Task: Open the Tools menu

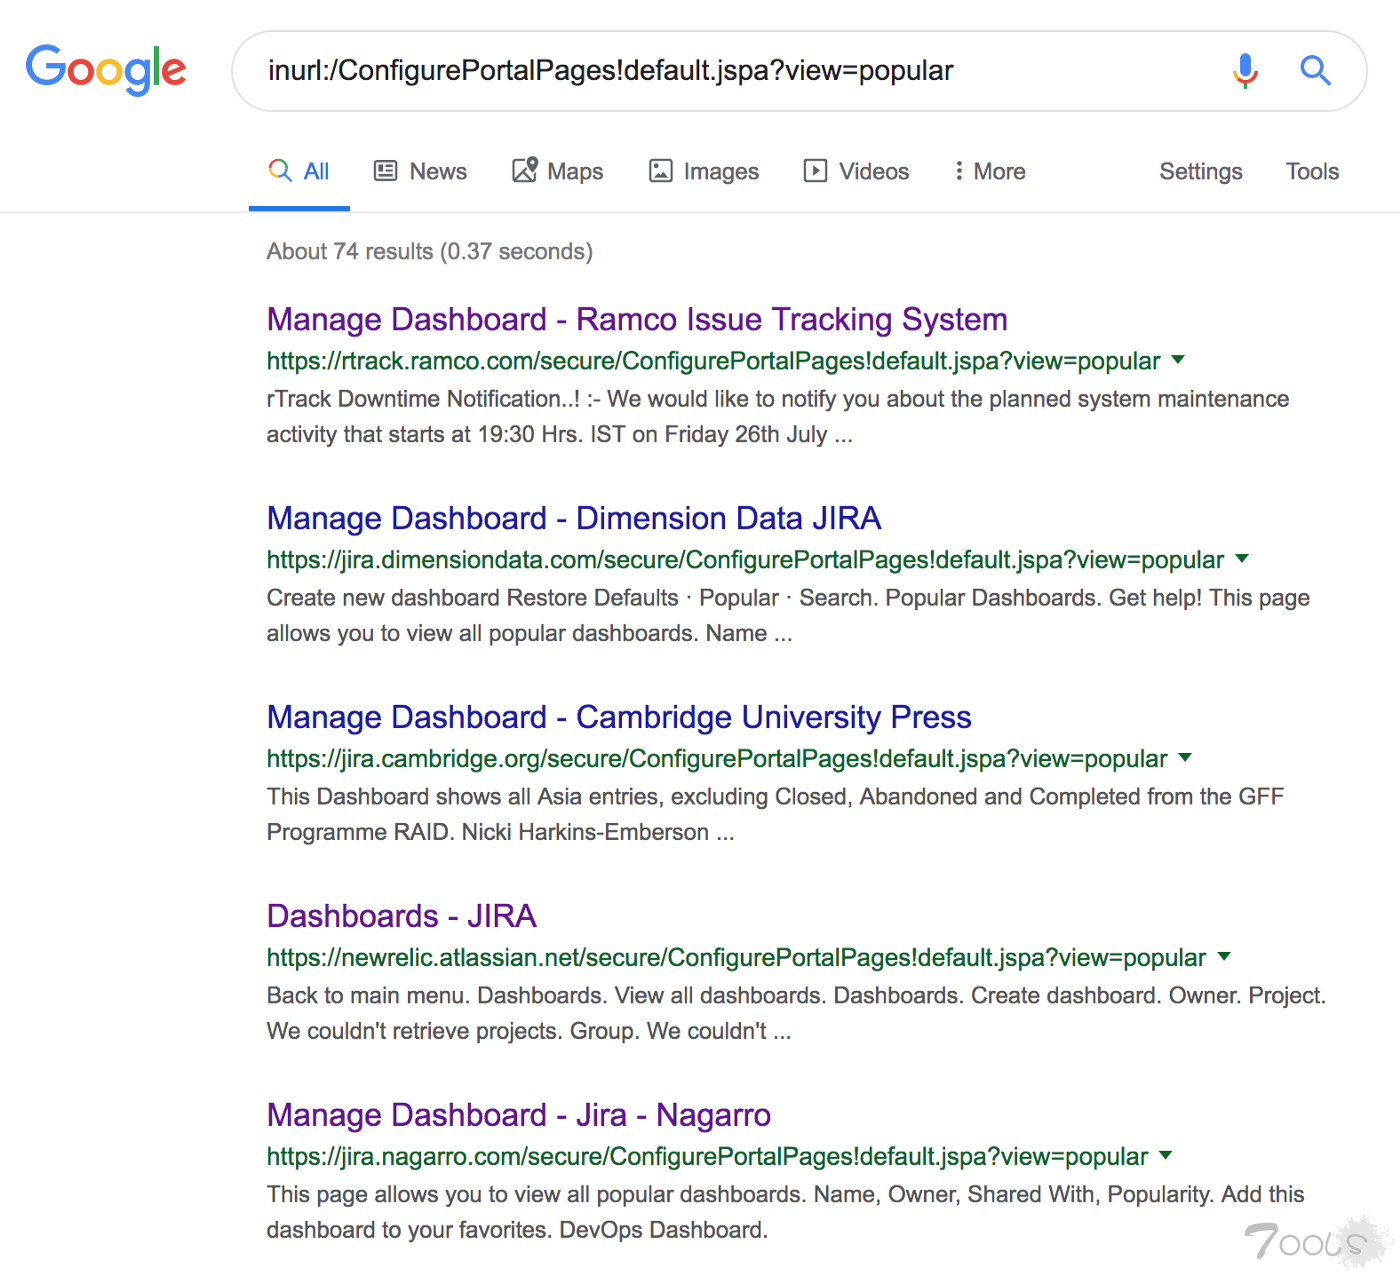Action: [1312, 171]
